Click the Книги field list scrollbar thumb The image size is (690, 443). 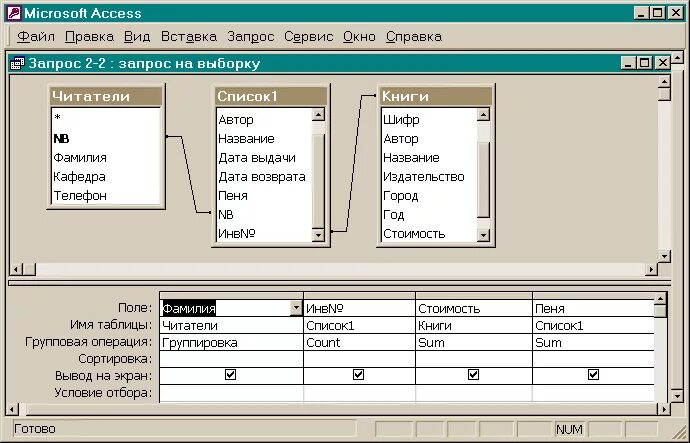point(483,180)
